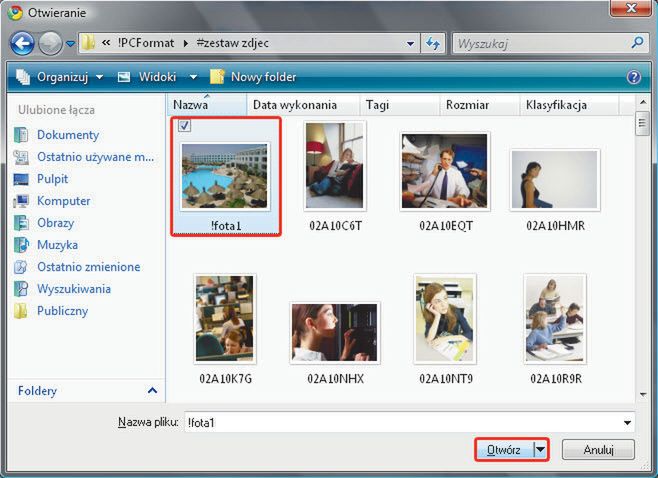Select the 02A10R9R thumbnail
Image resolution: width=658 pixels, height=478 pixels.
pos(555,319)
